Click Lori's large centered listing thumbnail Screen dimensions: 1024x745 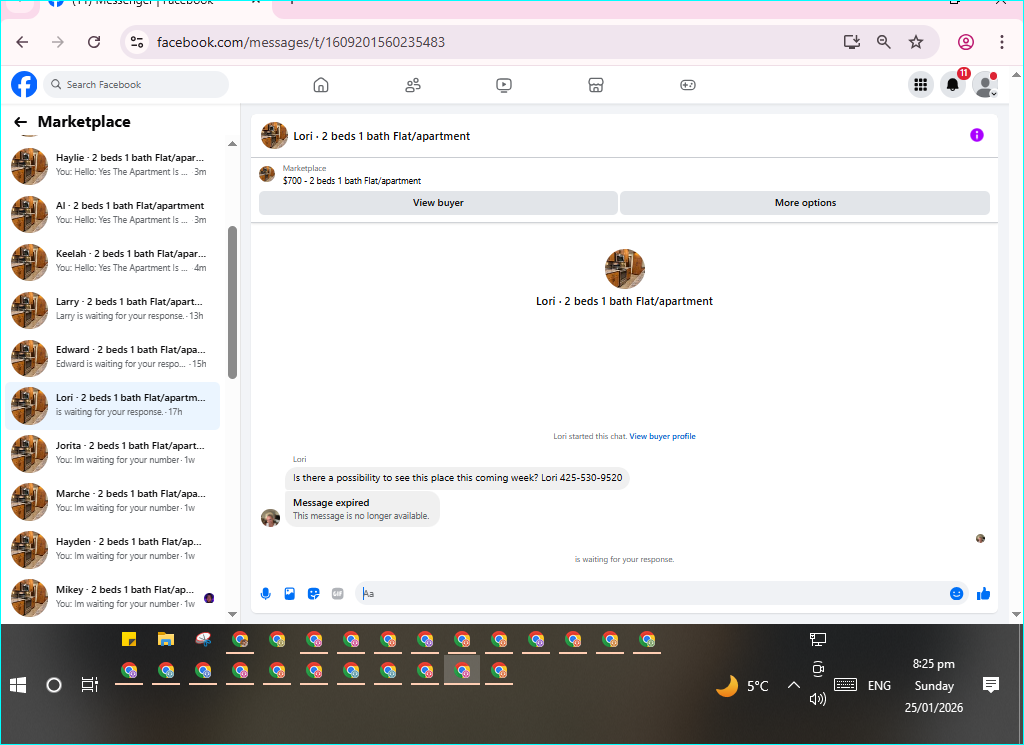point(624,268)
